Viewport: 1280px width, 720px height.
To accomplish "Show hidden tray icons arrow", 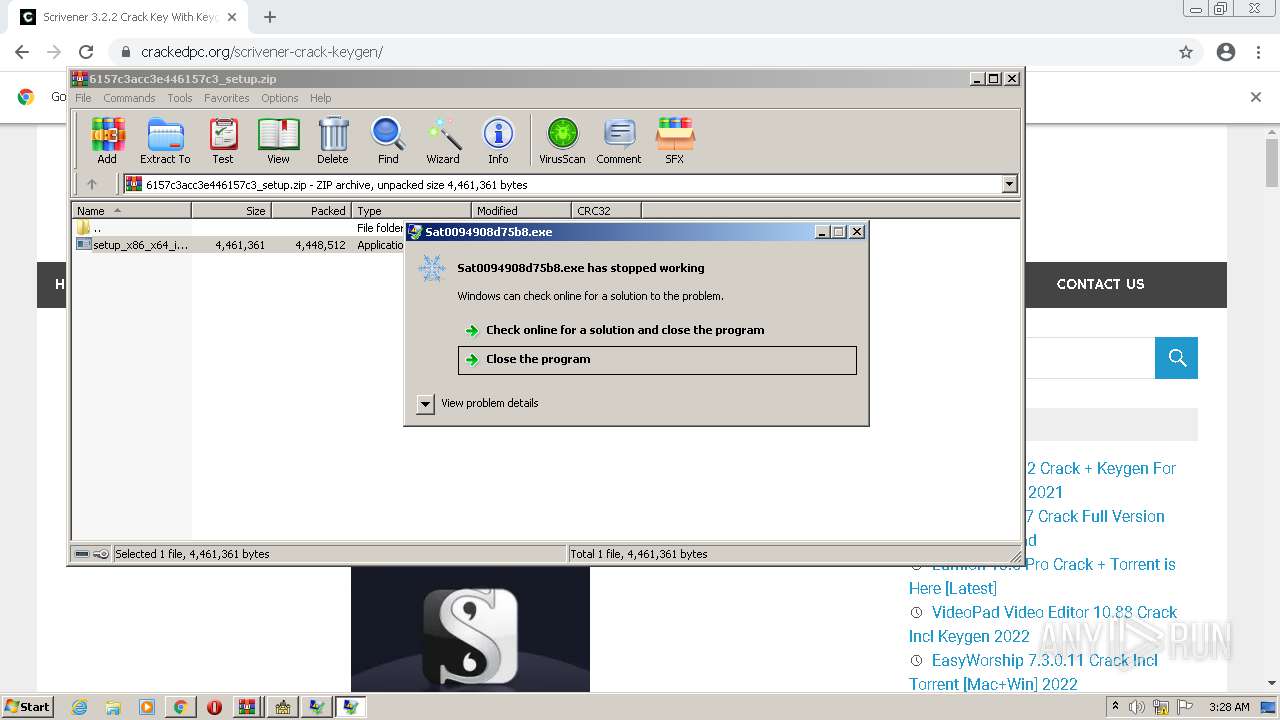I will click(1116, 706).
